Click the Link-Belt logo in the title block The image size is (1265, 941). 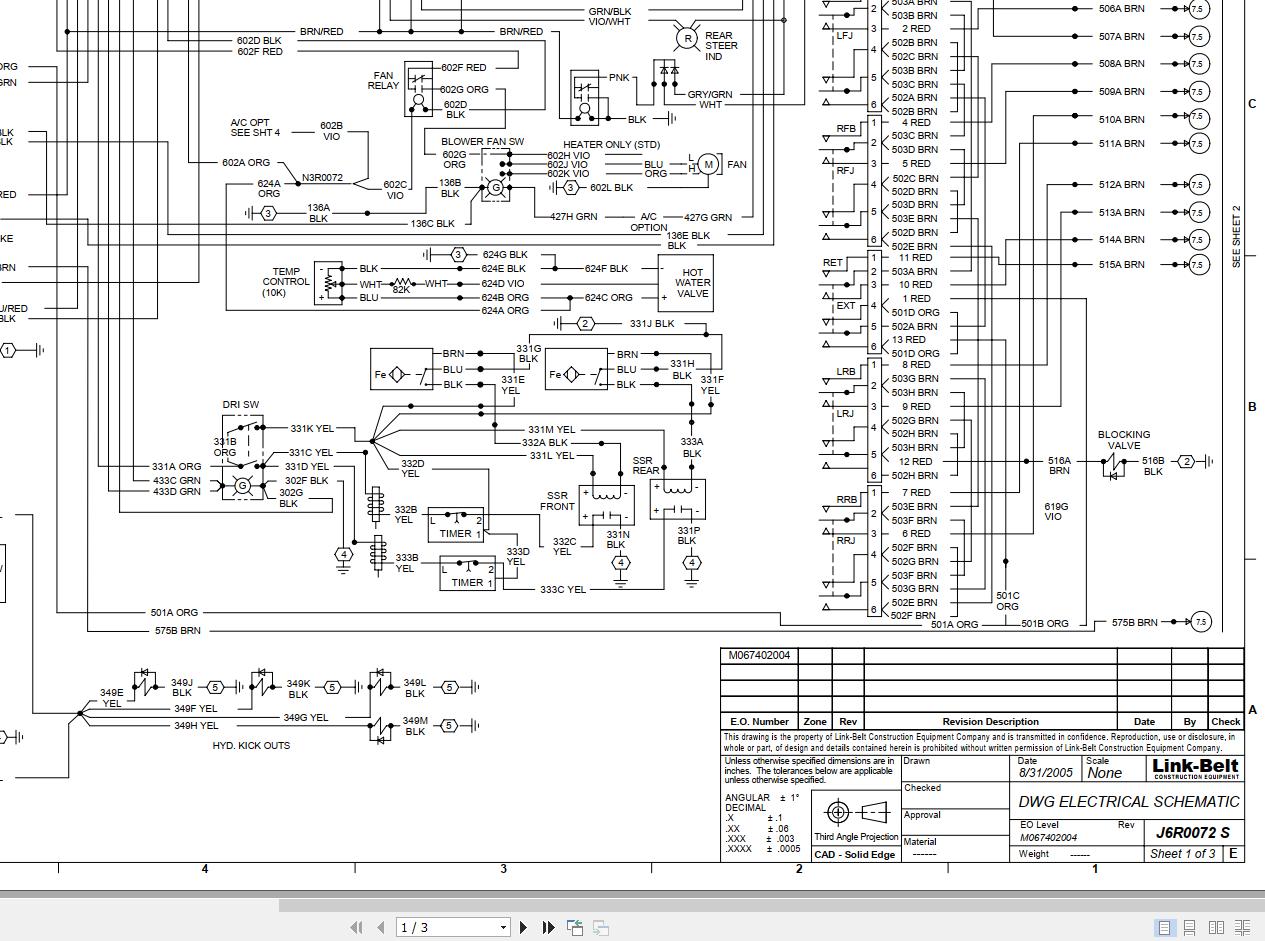tap(1194, 769)
